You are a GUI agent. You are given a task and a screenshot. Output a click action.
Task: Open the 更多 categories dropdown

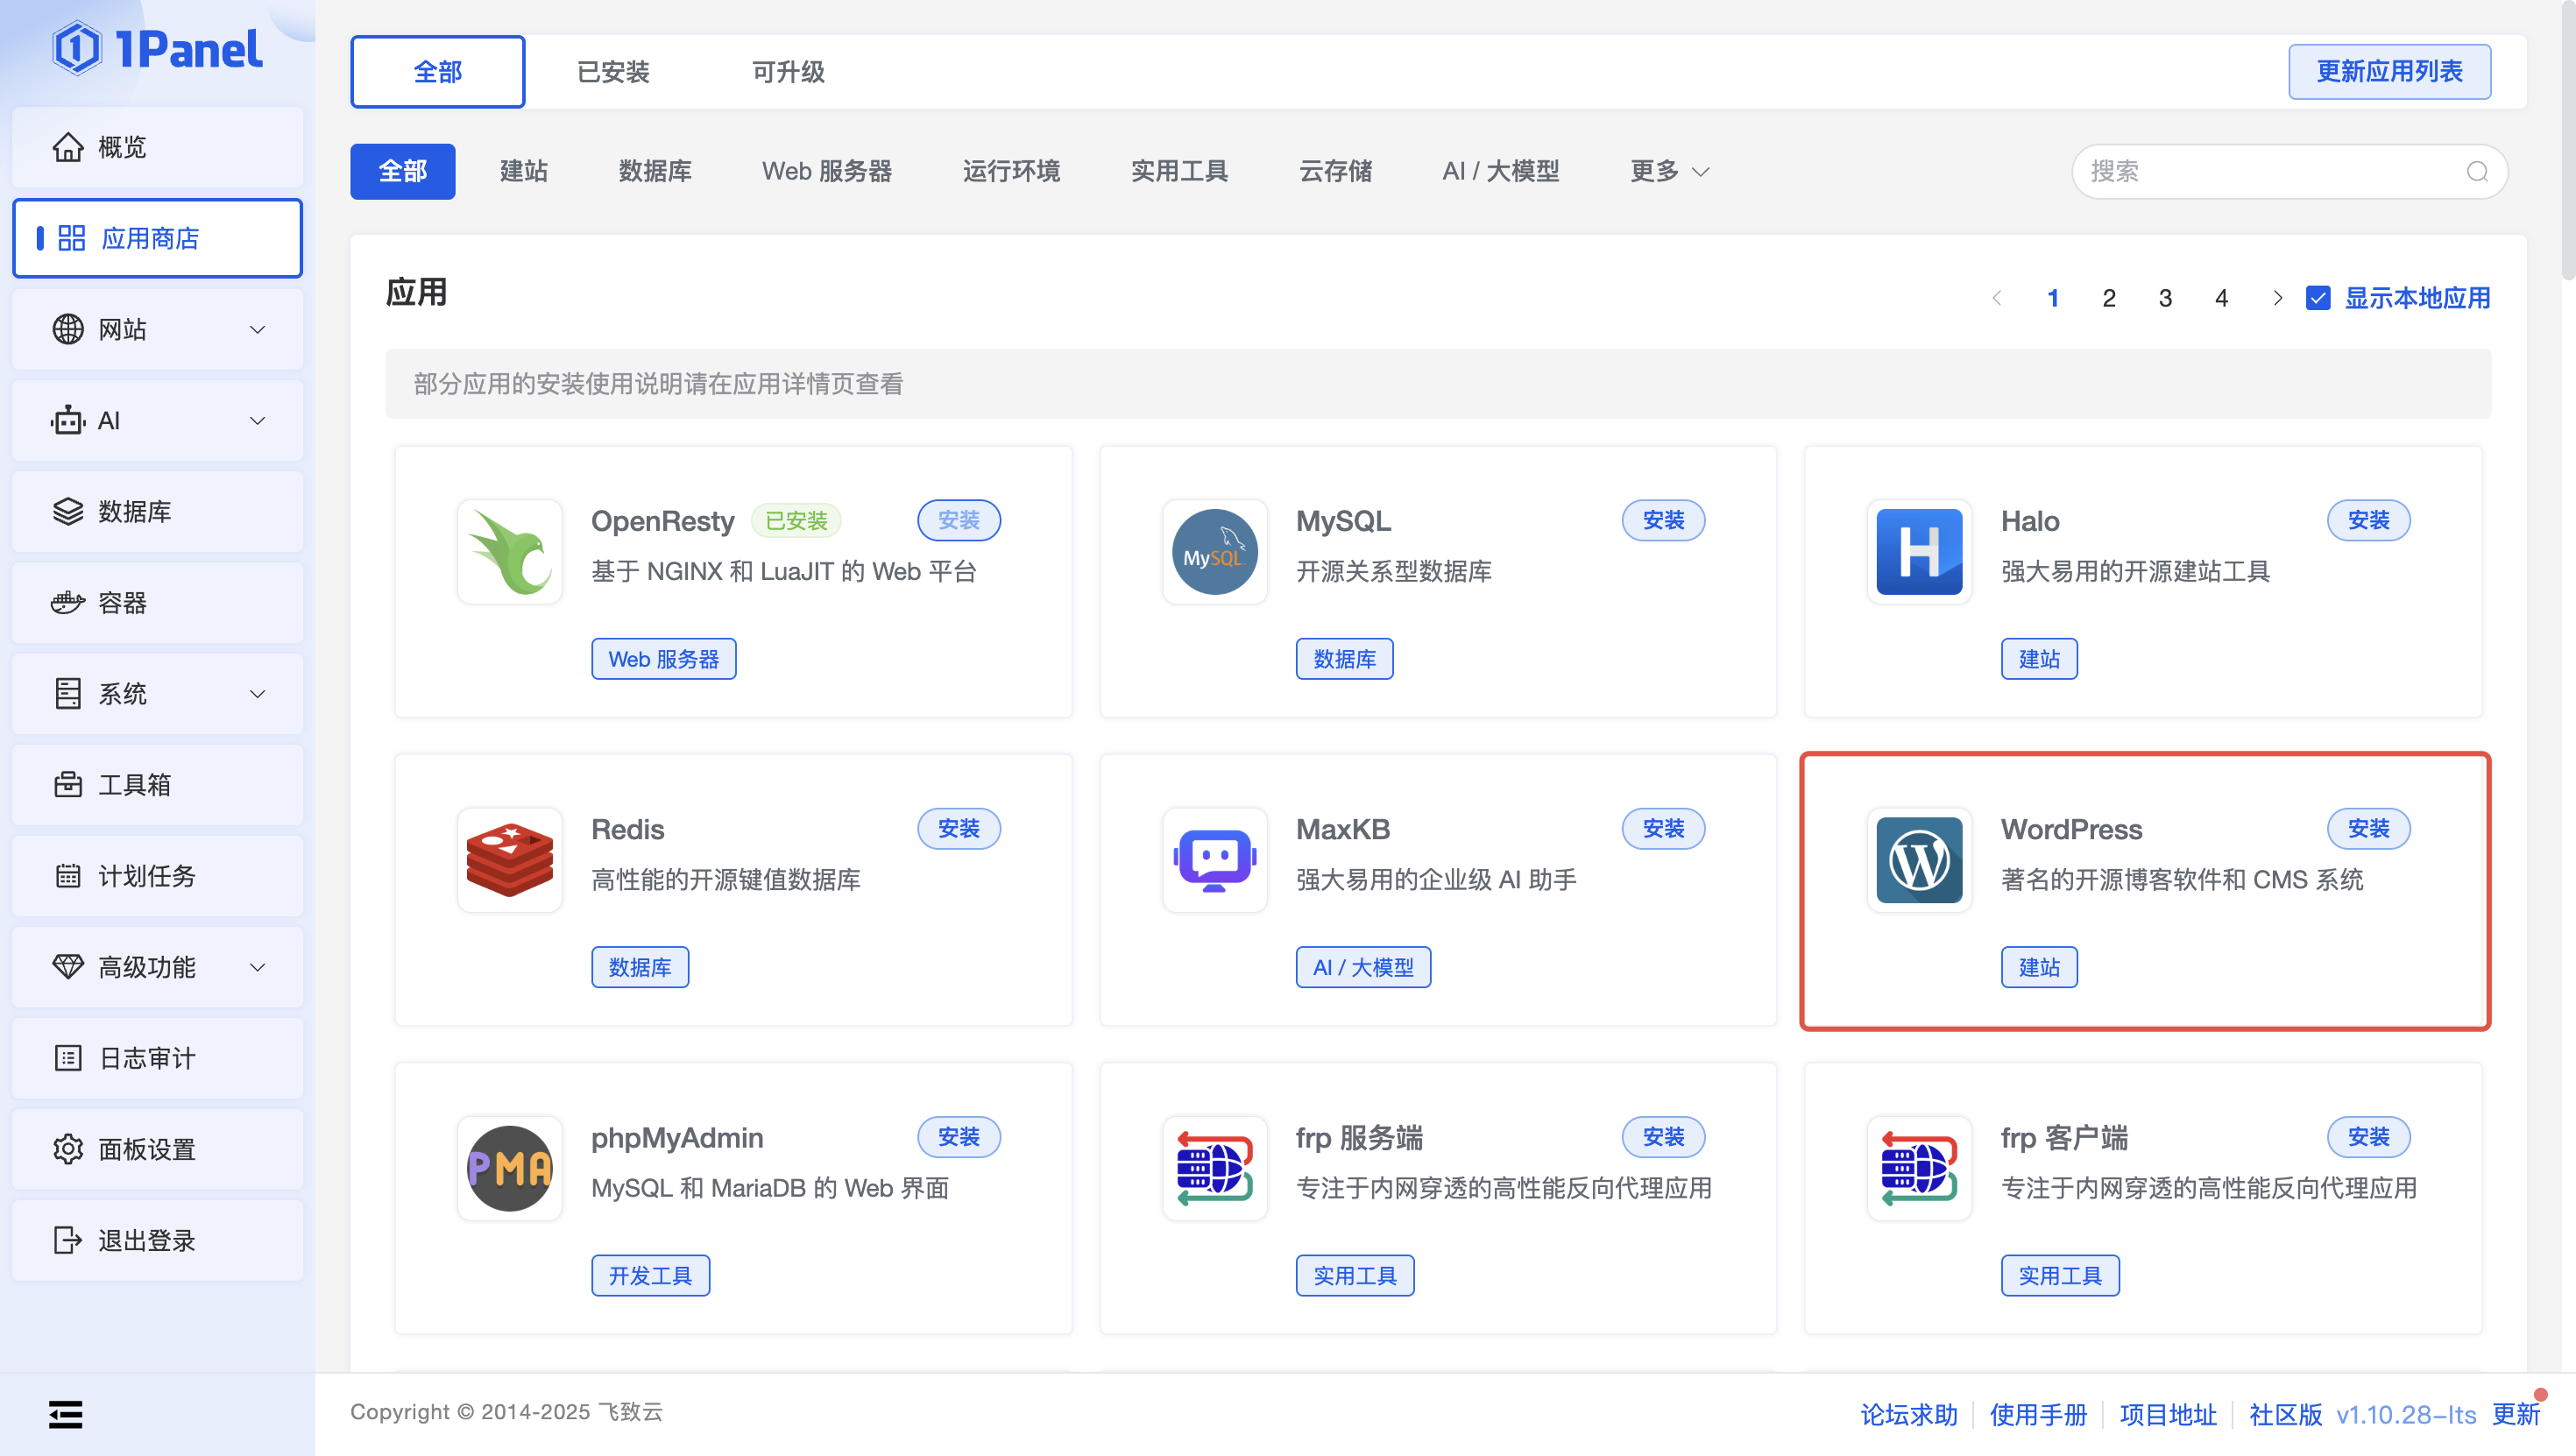pos(1669,171)
